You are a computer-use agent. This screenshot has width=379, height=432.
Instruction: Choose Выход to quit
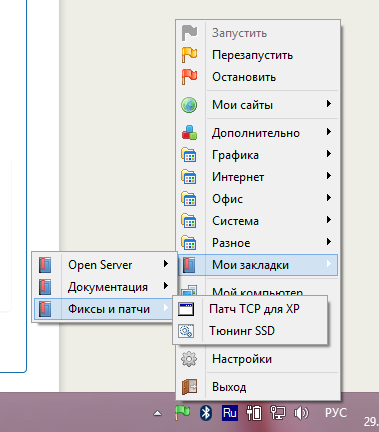(258, 387)
